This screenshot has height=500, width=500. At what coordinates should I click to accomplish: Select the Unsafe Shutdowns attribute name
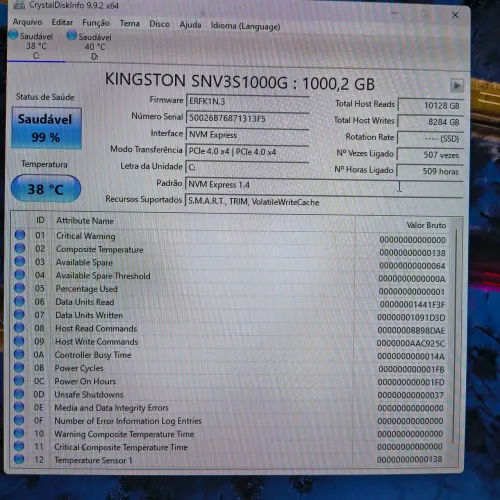[x=89, y=394]
